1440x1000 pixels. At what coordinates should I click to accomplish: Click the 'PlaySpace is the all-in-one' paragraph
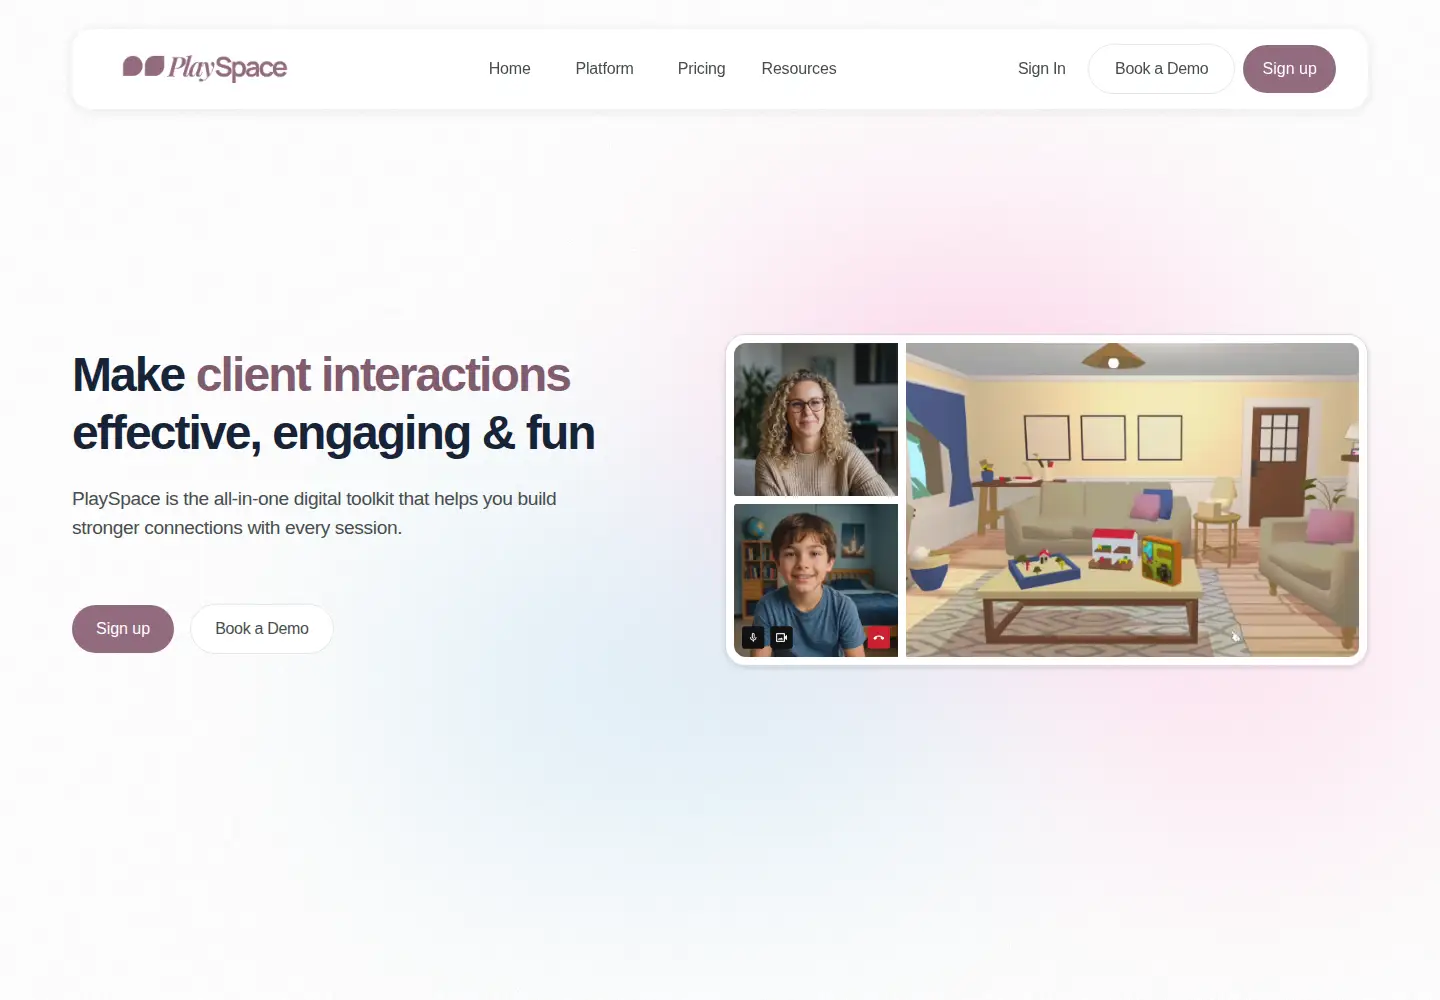[x=314, y=513]
